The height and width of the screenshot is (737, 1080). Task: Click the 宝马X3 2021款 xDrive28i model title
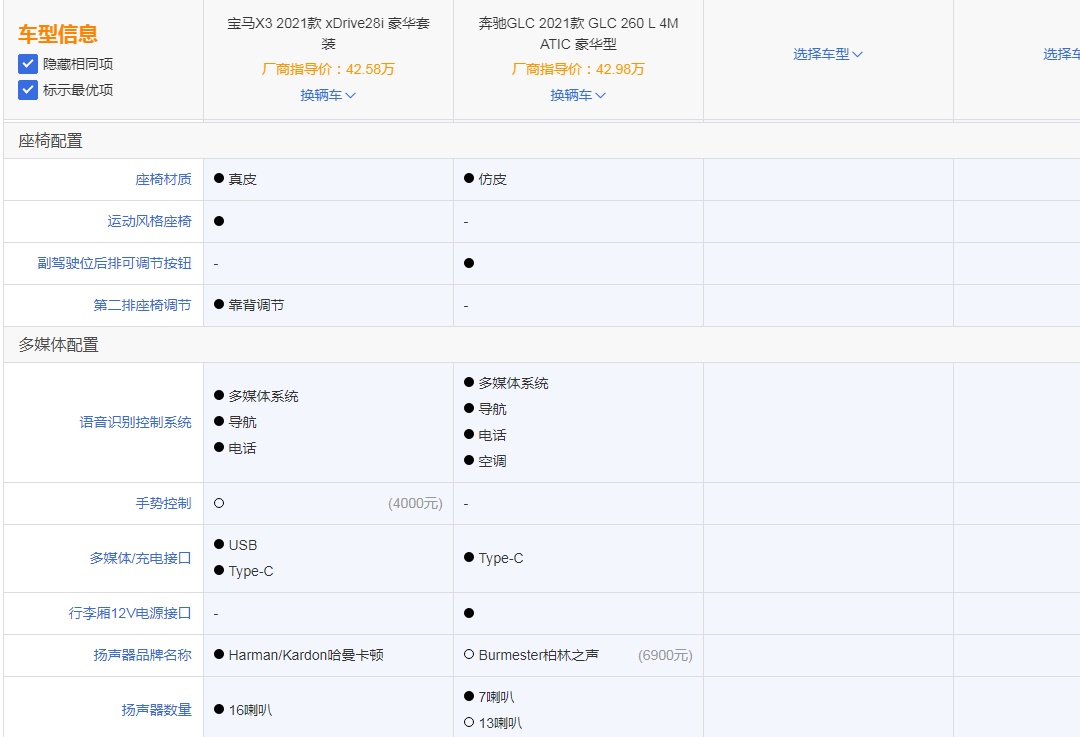click(x=328, y=33)
